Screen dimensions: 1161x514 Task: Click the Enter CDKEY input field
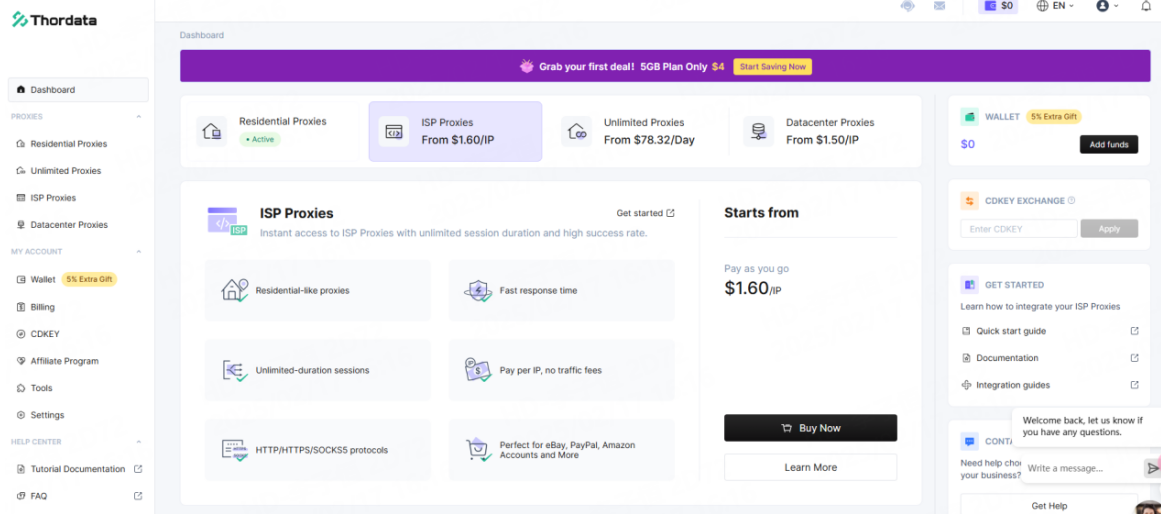coord(1018,229)
